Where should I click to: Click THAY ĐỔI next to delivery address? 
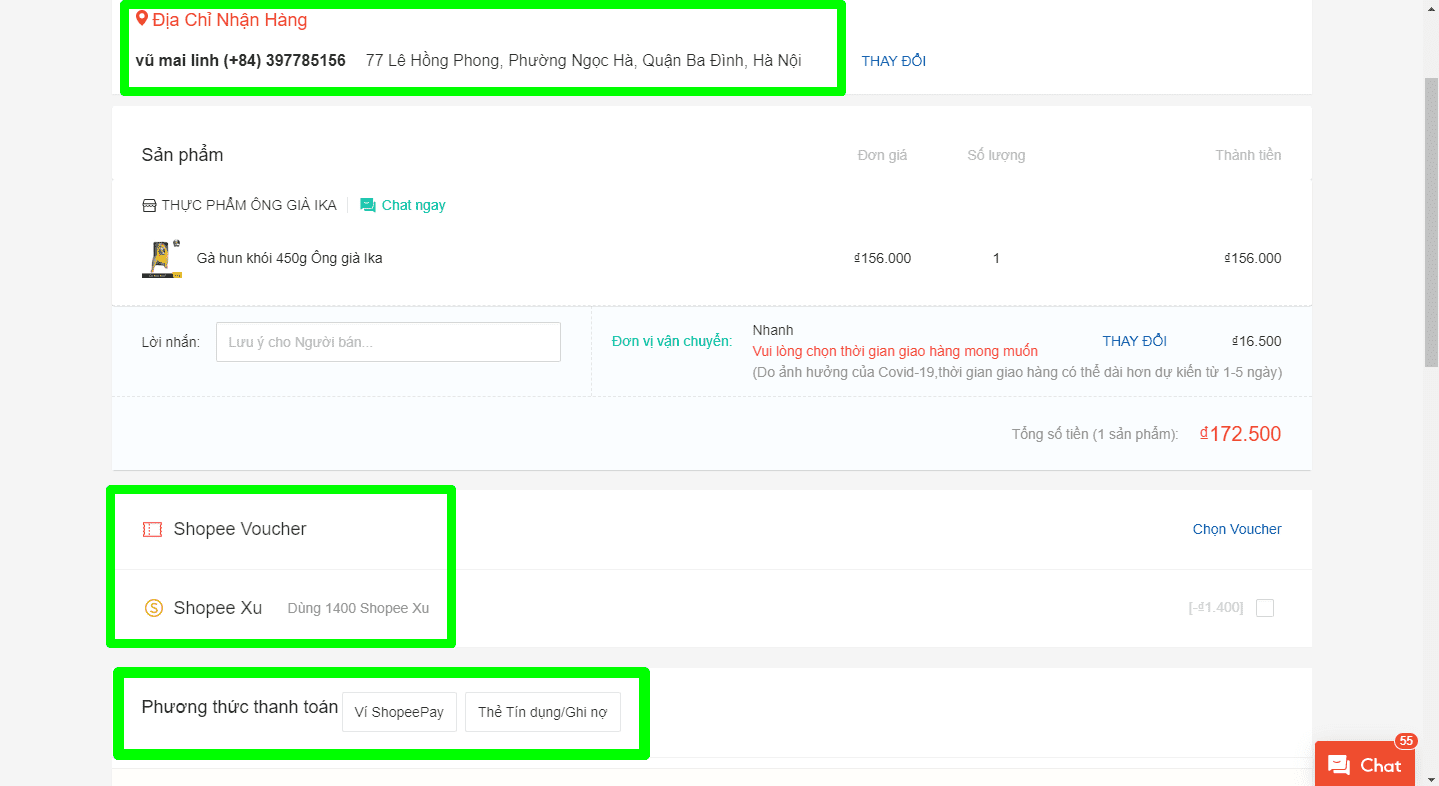893,61
